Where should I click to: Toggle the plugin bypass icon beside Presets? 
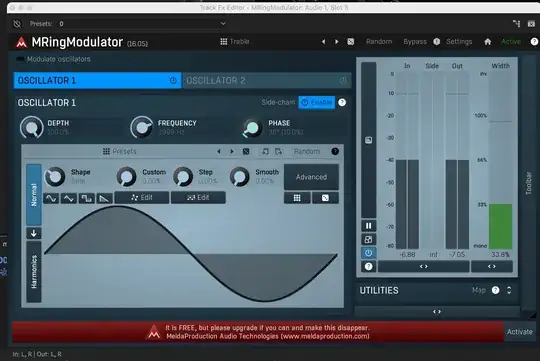click(x=17, y=24)
